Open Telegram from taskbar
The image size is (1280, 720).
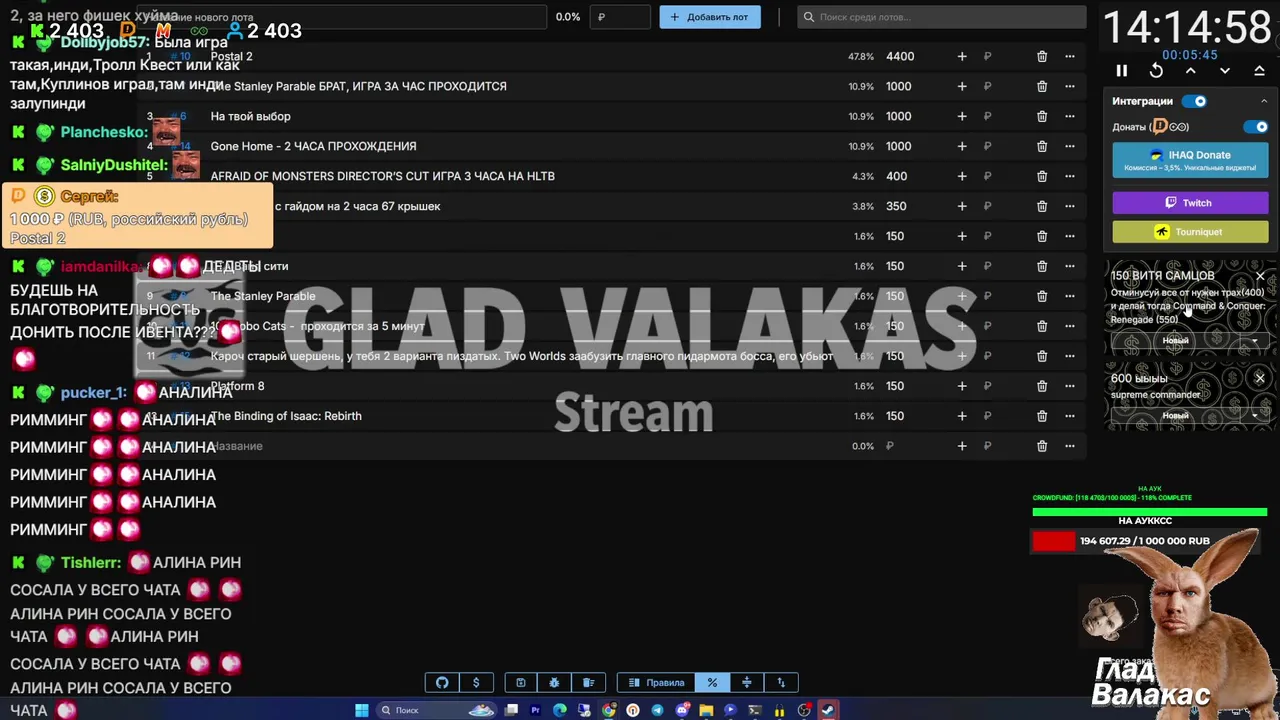tap(657, 710)
